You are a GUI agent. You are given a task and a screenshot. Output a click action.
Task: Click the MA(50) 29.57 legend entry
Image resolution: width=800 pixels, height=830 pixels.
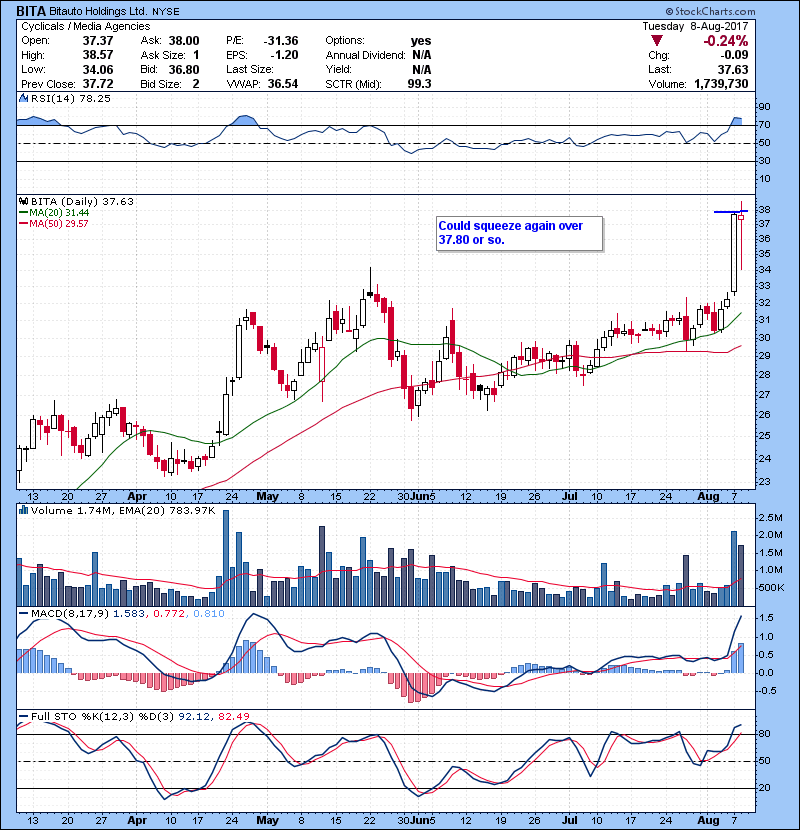click(x=55, y=223)
